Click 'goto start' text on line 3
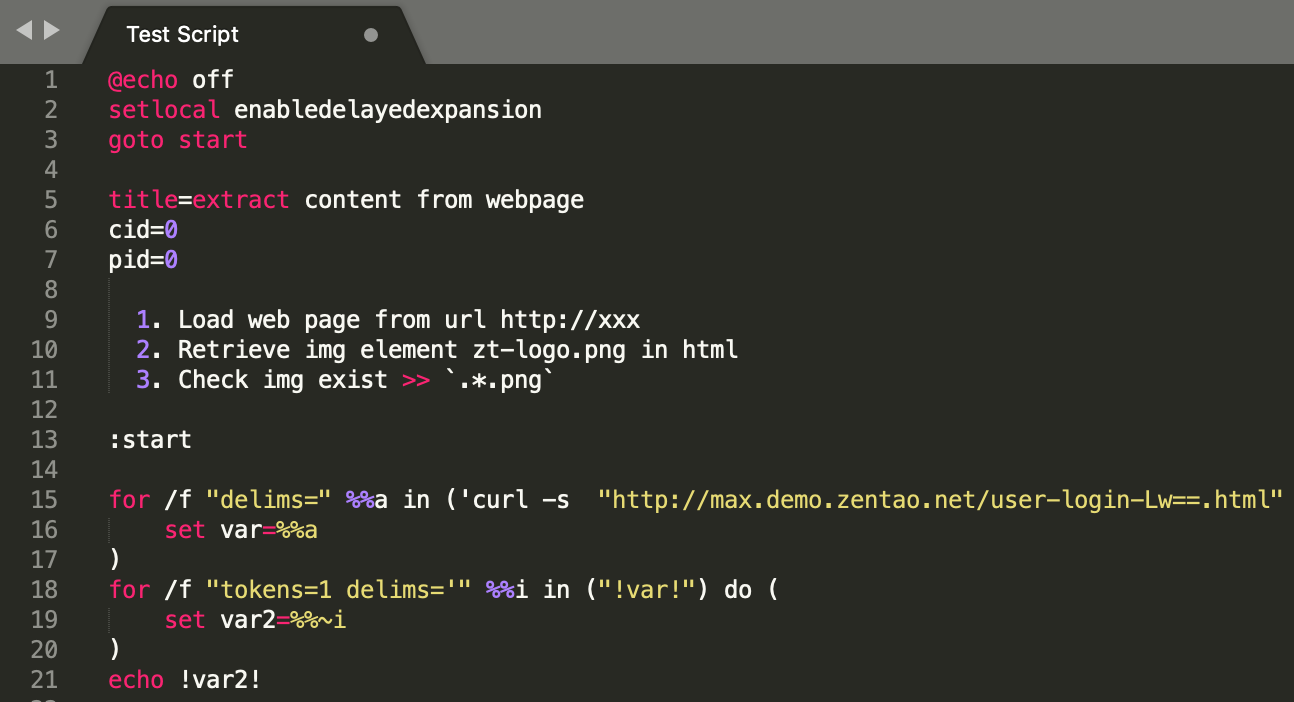Viewport: 1294px width, 702px height. (178, 140)
